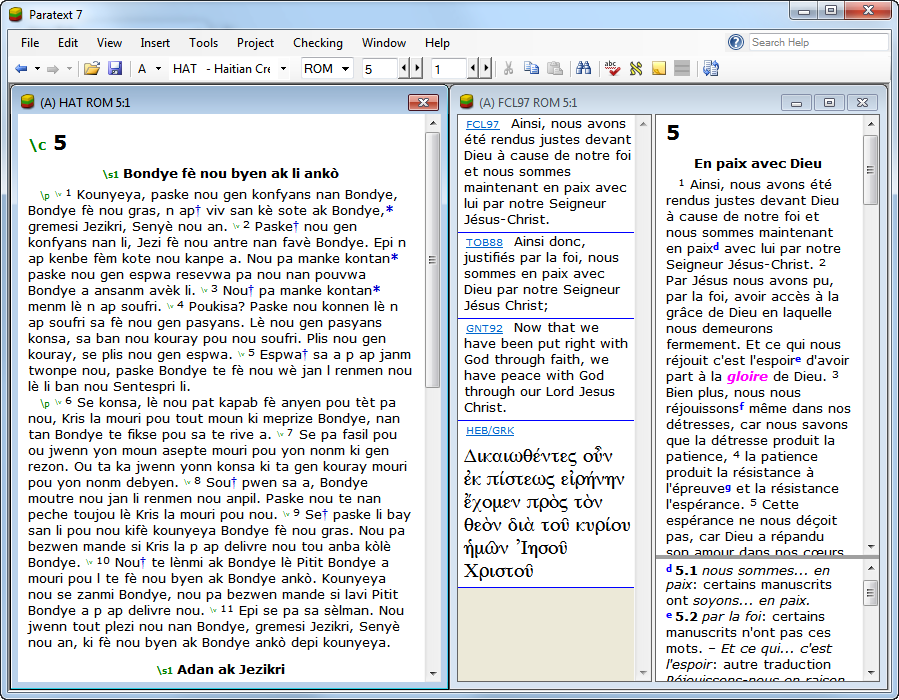The image size is (899, 700).
Task: Click heading 'En paix avec Dieu'
Action: [757, 163]
